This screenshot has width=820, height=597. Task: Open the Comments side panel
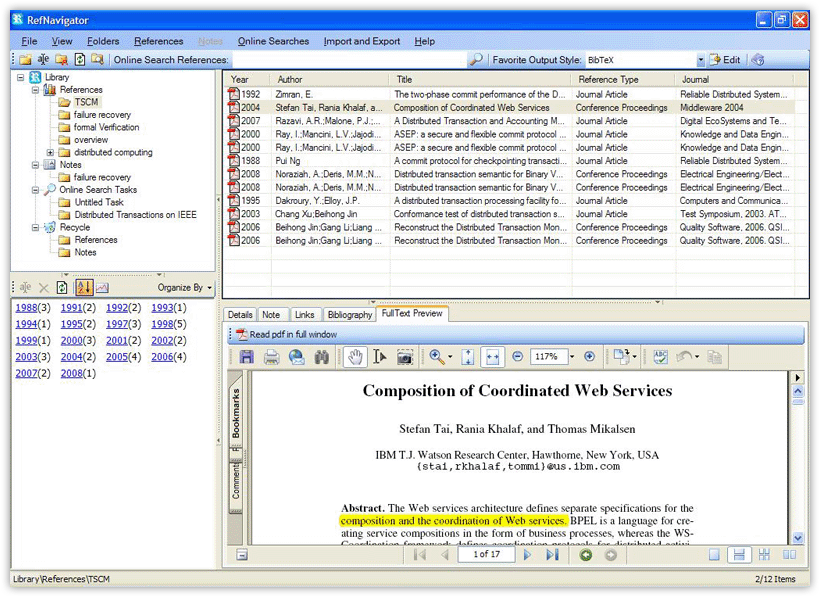[x=236, y=481]
